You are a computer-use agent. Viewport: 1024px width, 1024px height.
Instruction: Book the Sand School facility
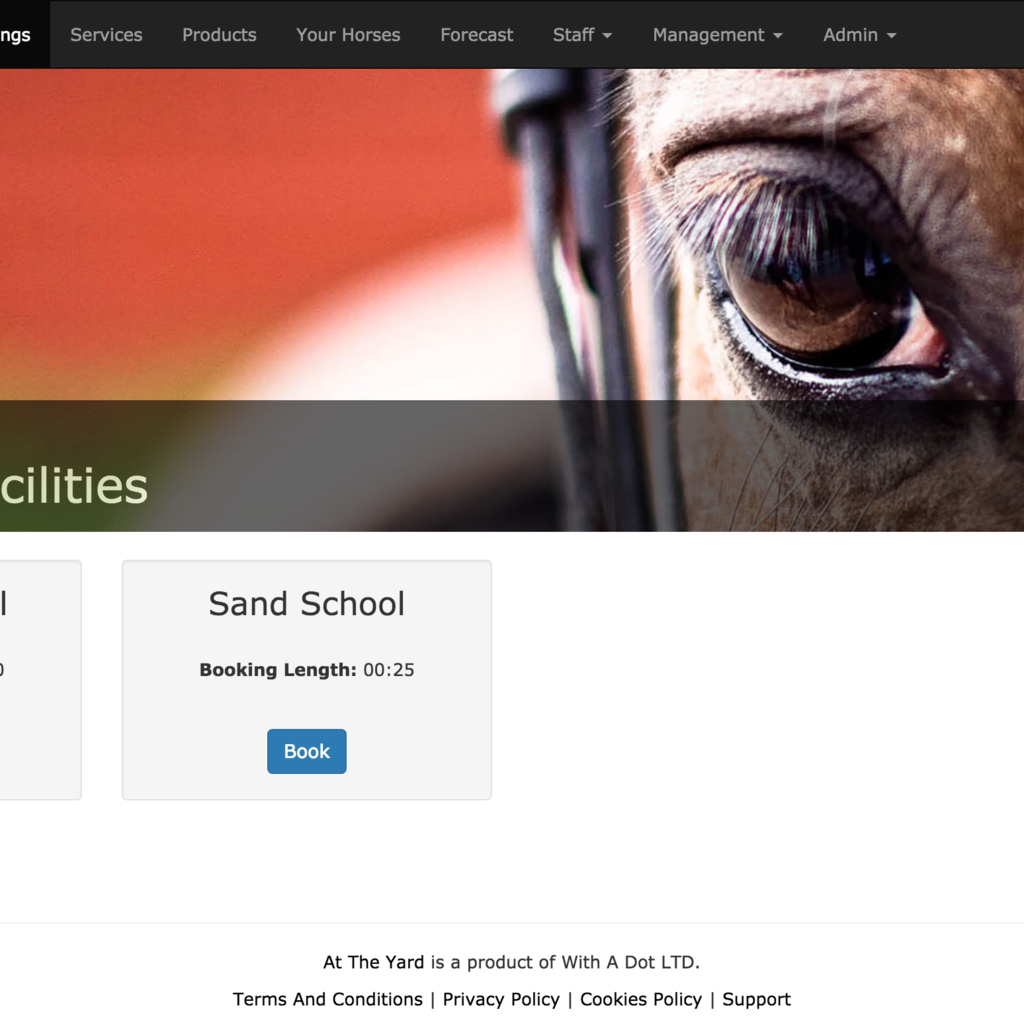306,751
